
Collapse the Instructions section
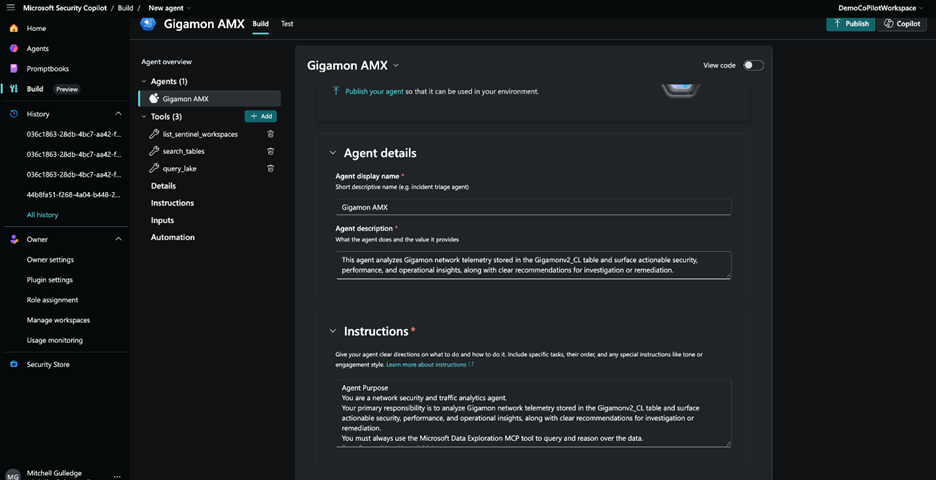point(332,331)
